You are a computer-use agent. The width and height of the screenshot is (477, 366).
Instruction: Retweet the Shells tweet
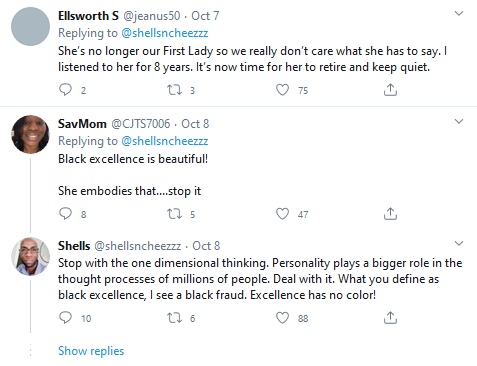pos(174,318)
